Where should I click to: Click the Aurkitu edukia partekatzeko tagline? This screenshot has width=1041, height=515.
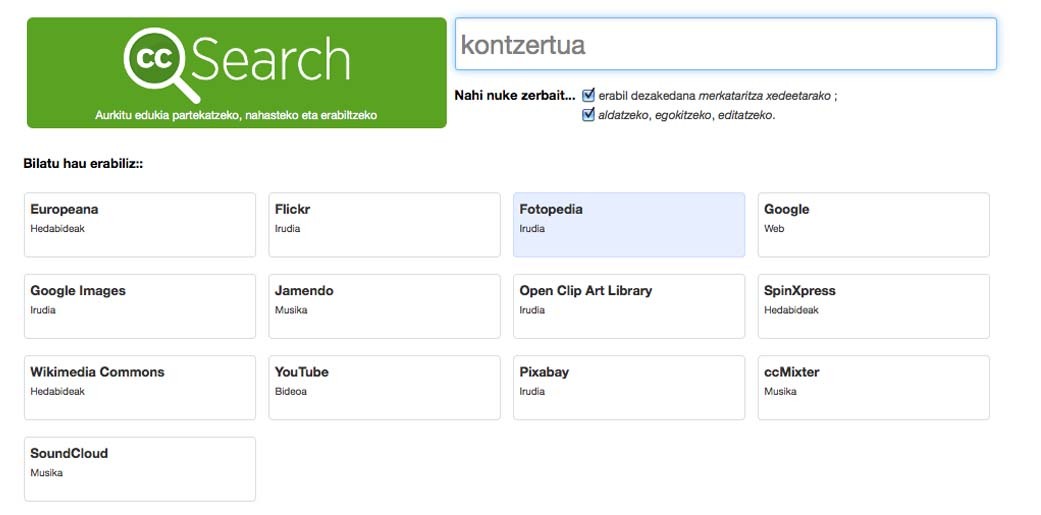point(236,115)
